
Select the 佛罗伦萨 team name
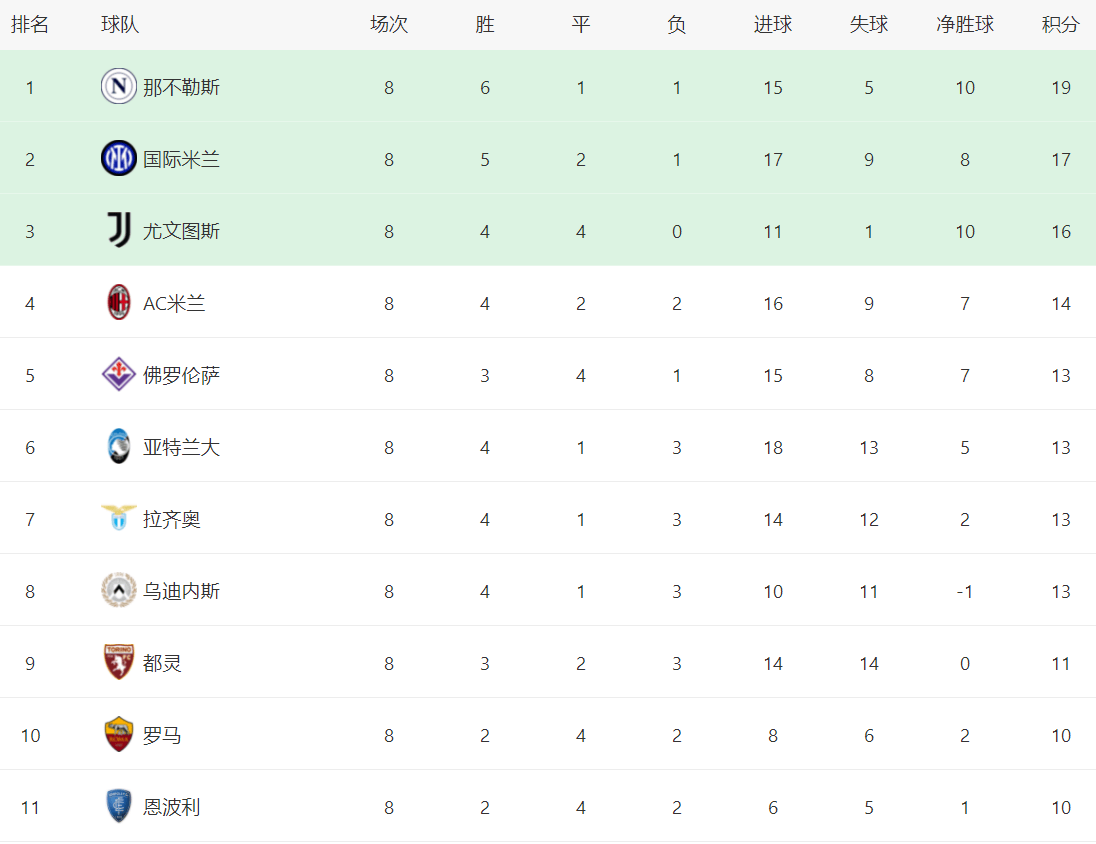pyautogui.click(x=181, y=376)
